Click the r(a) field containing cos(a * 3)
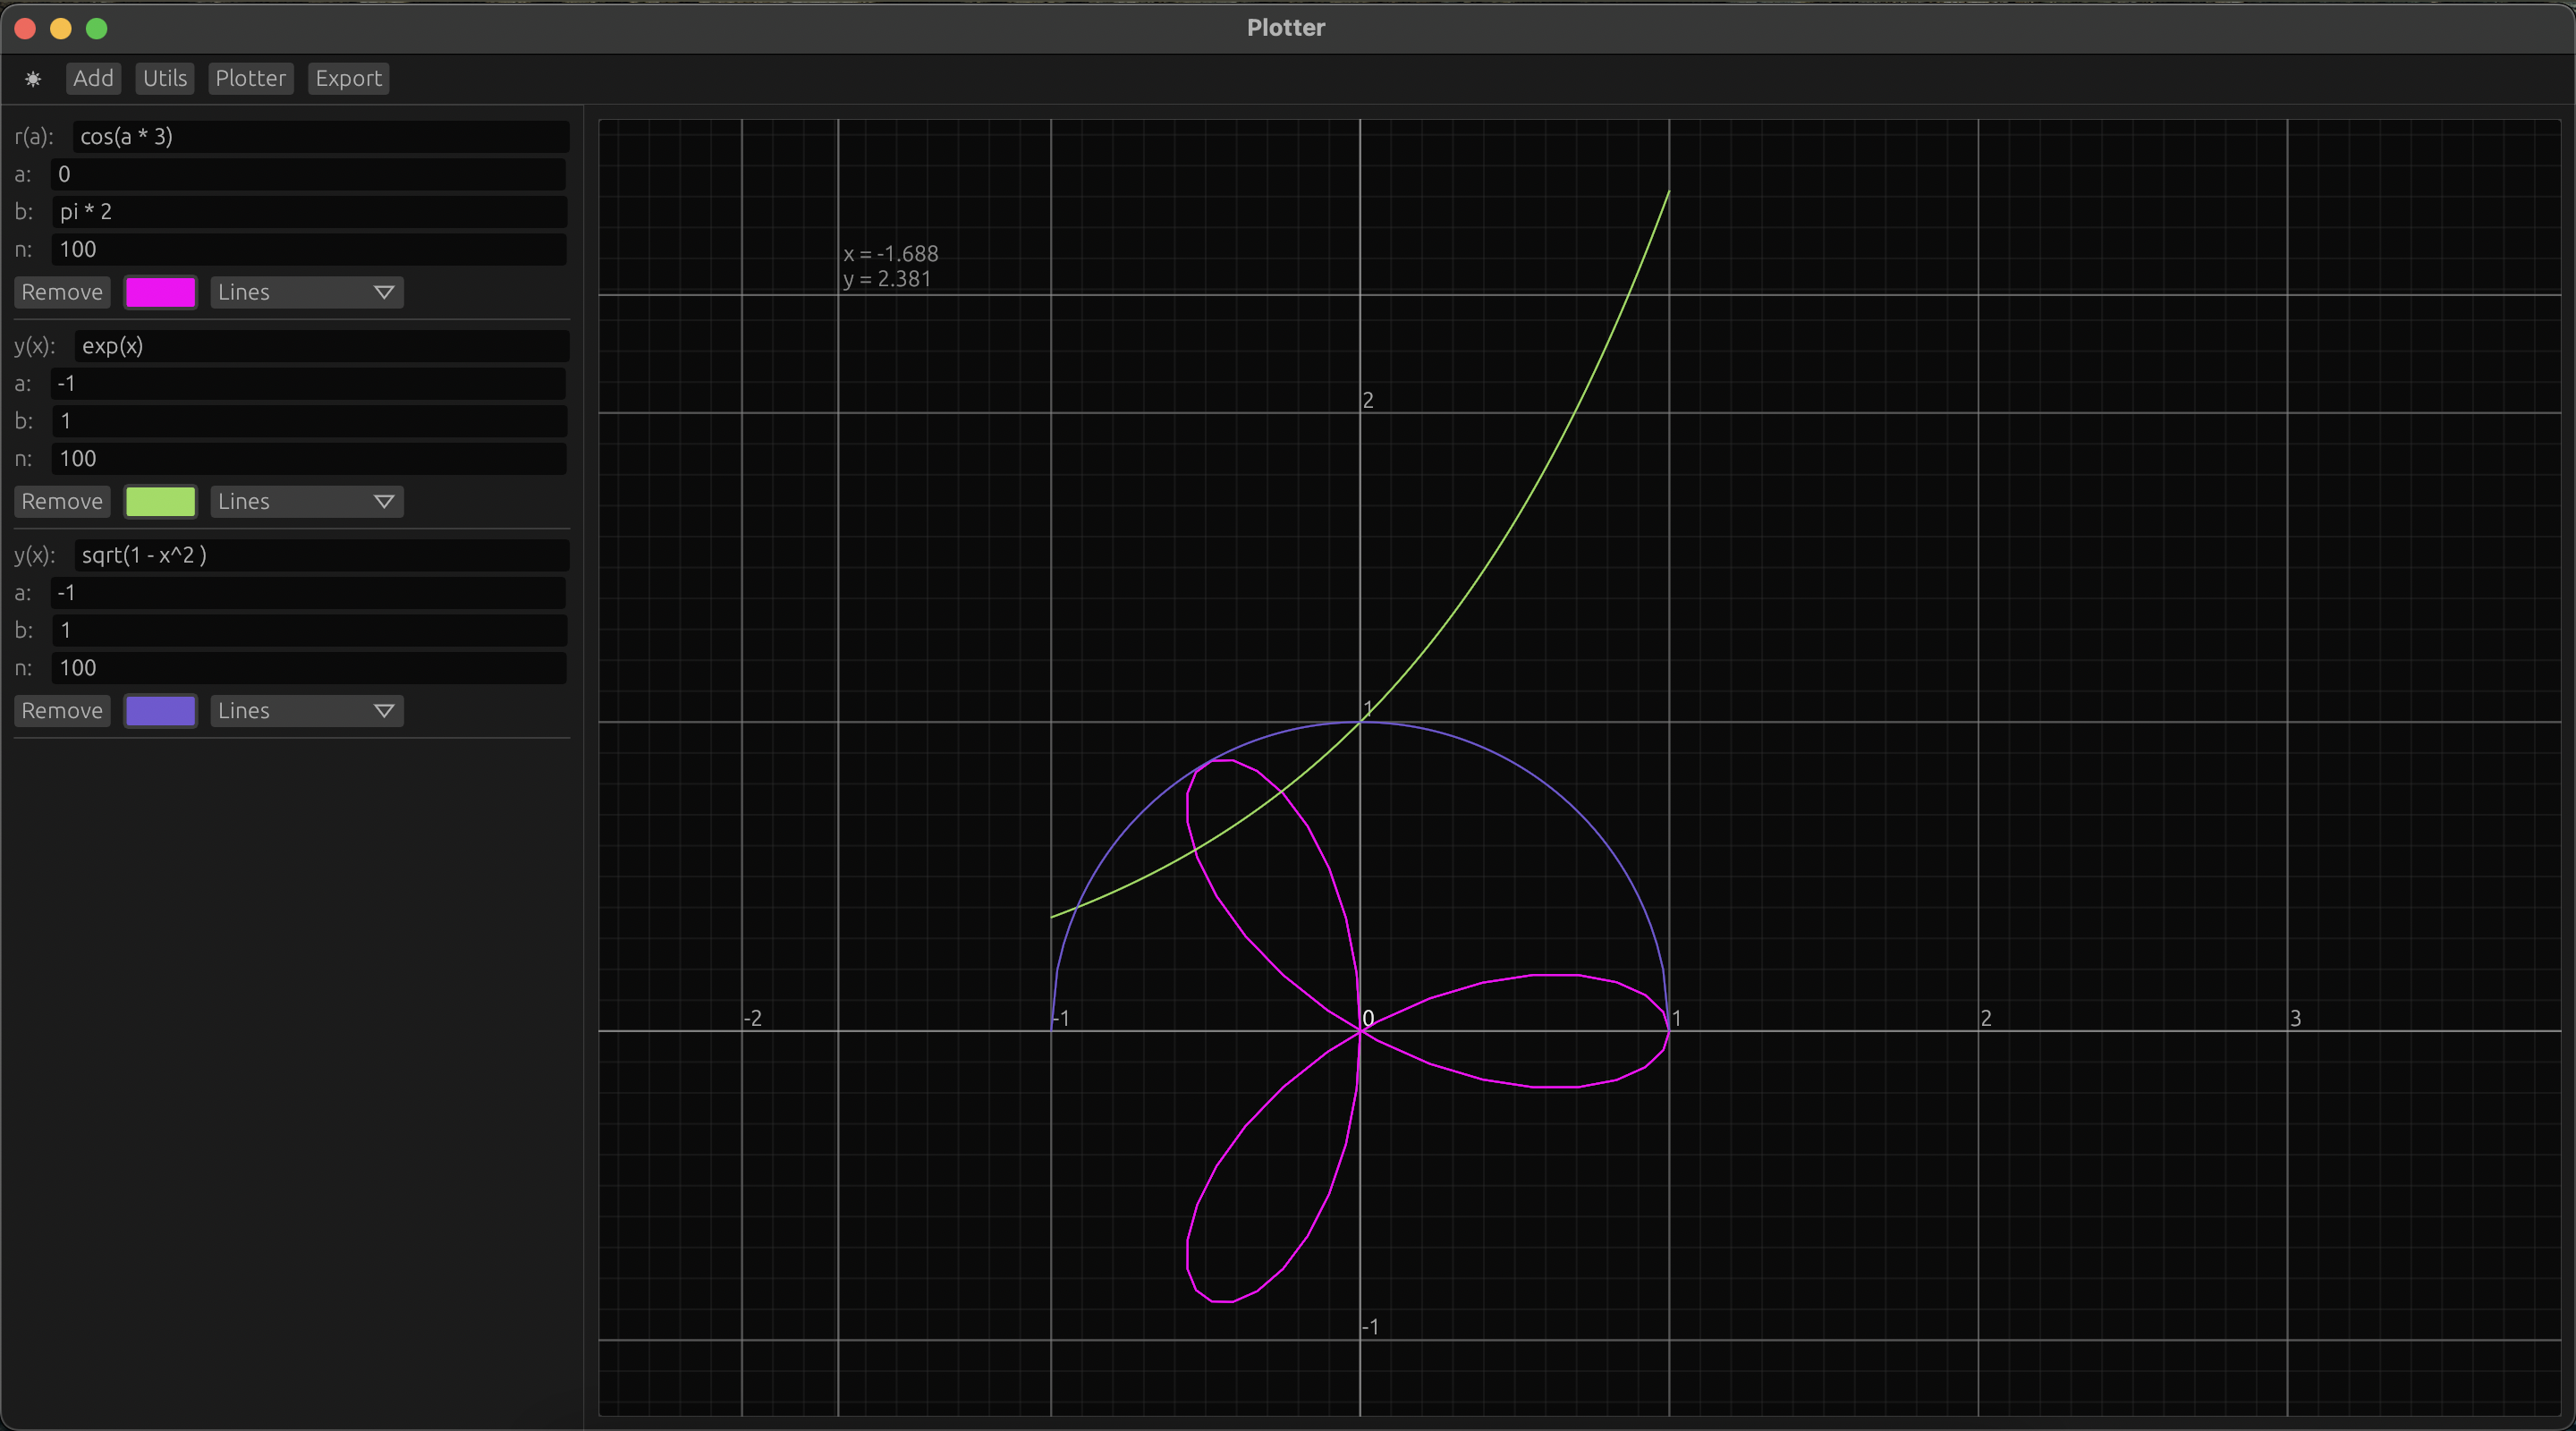2576x1431 pixels. click(x=320, y=137)
